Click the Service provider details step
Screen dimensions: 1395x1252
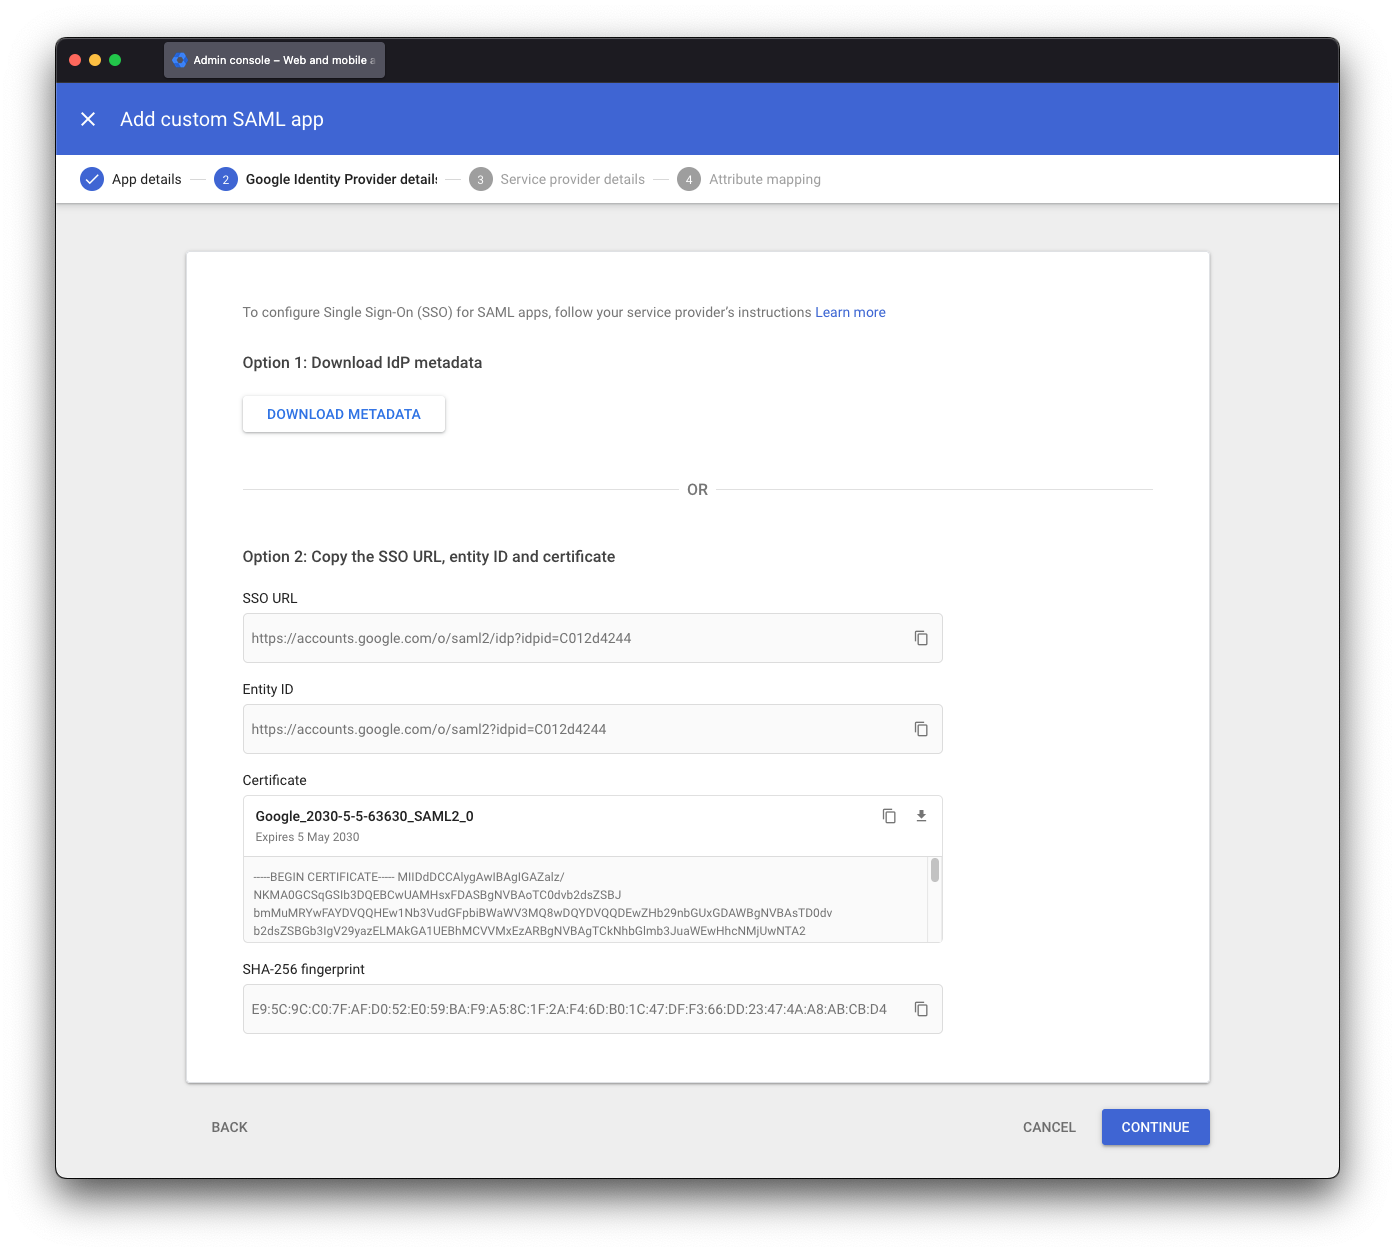coord(572,179)
